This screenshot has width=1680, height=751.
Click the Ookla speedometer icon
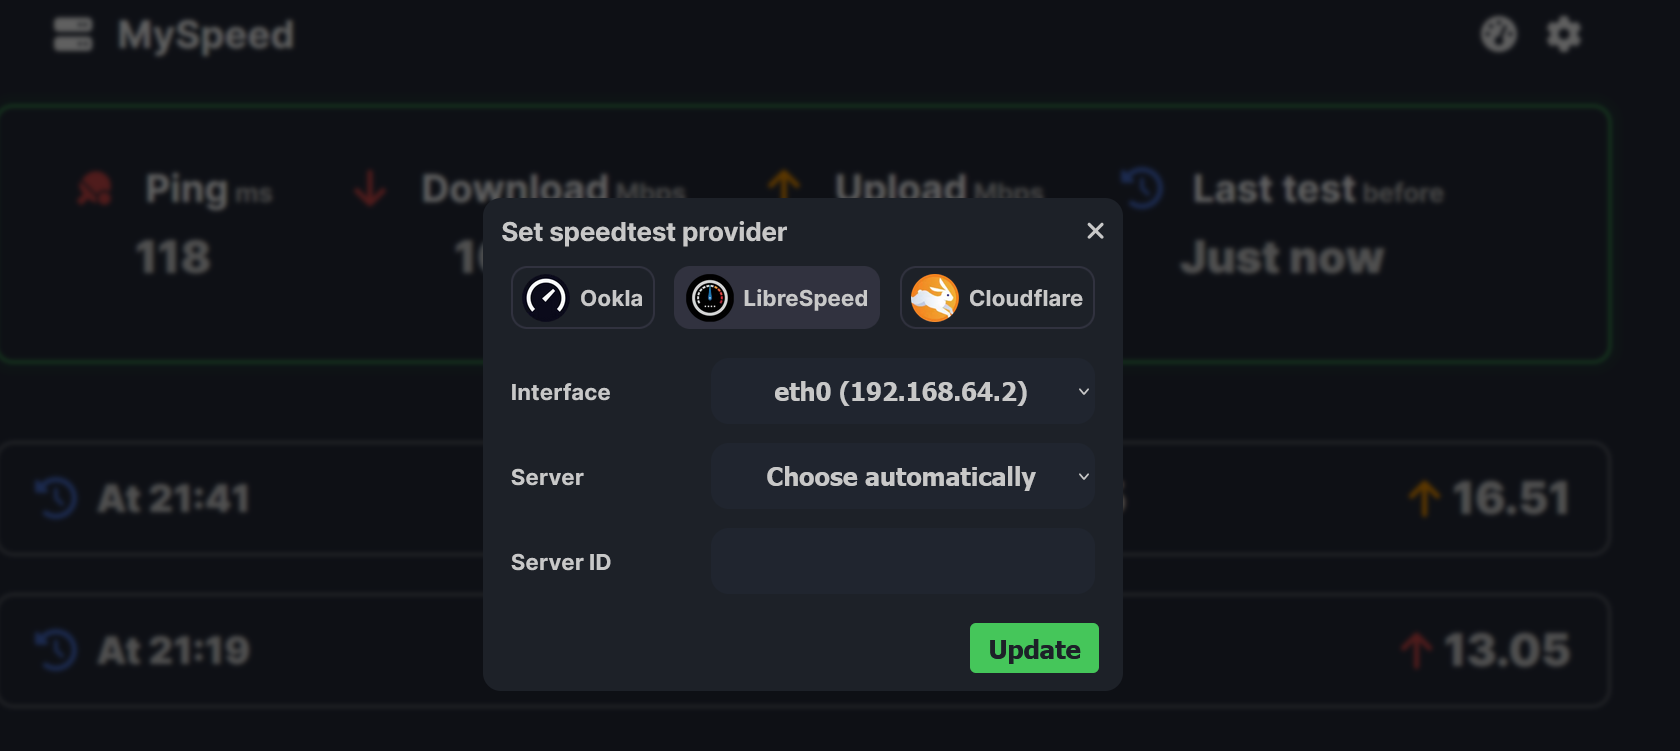[x=546, y=298]
